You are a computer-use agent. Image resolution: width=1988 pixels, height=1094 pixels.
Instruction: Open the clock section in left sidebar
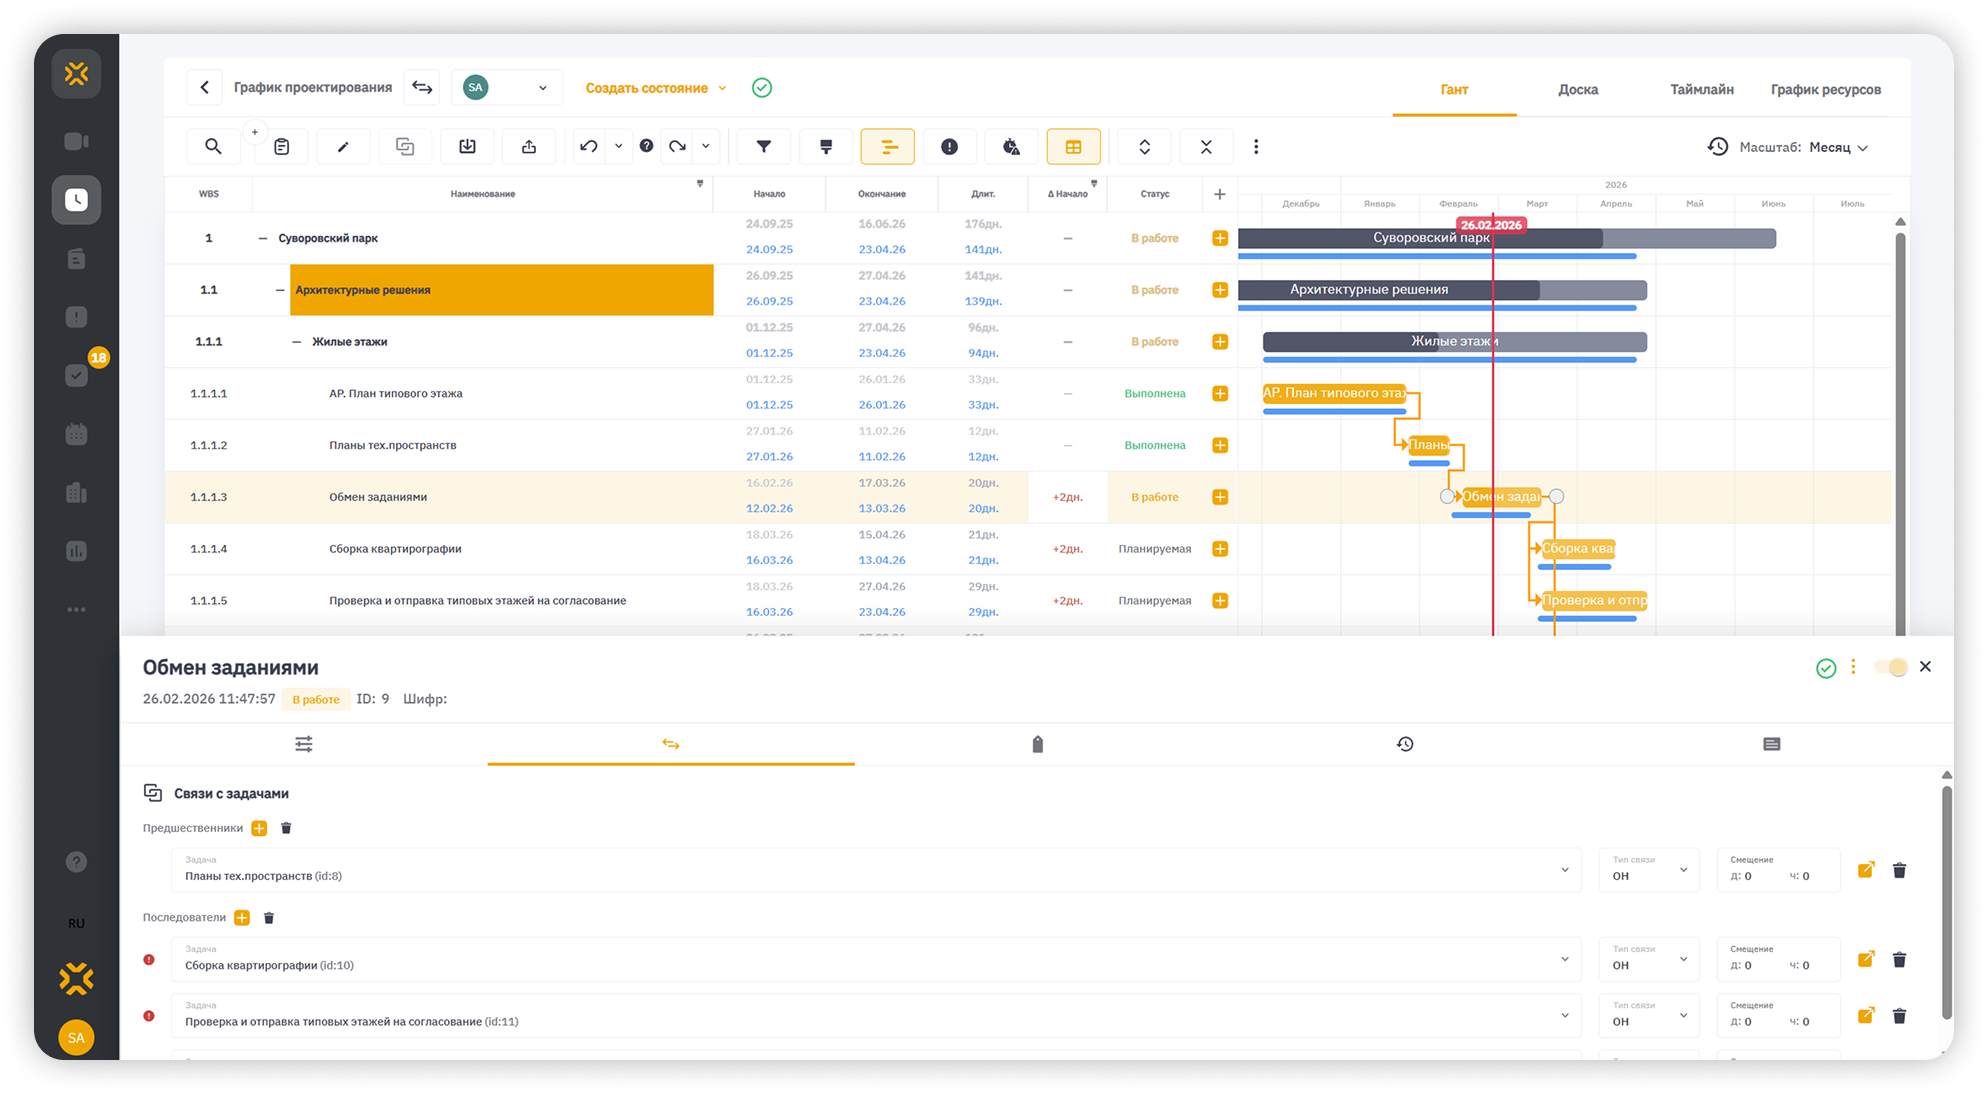(x=77, y=200)
